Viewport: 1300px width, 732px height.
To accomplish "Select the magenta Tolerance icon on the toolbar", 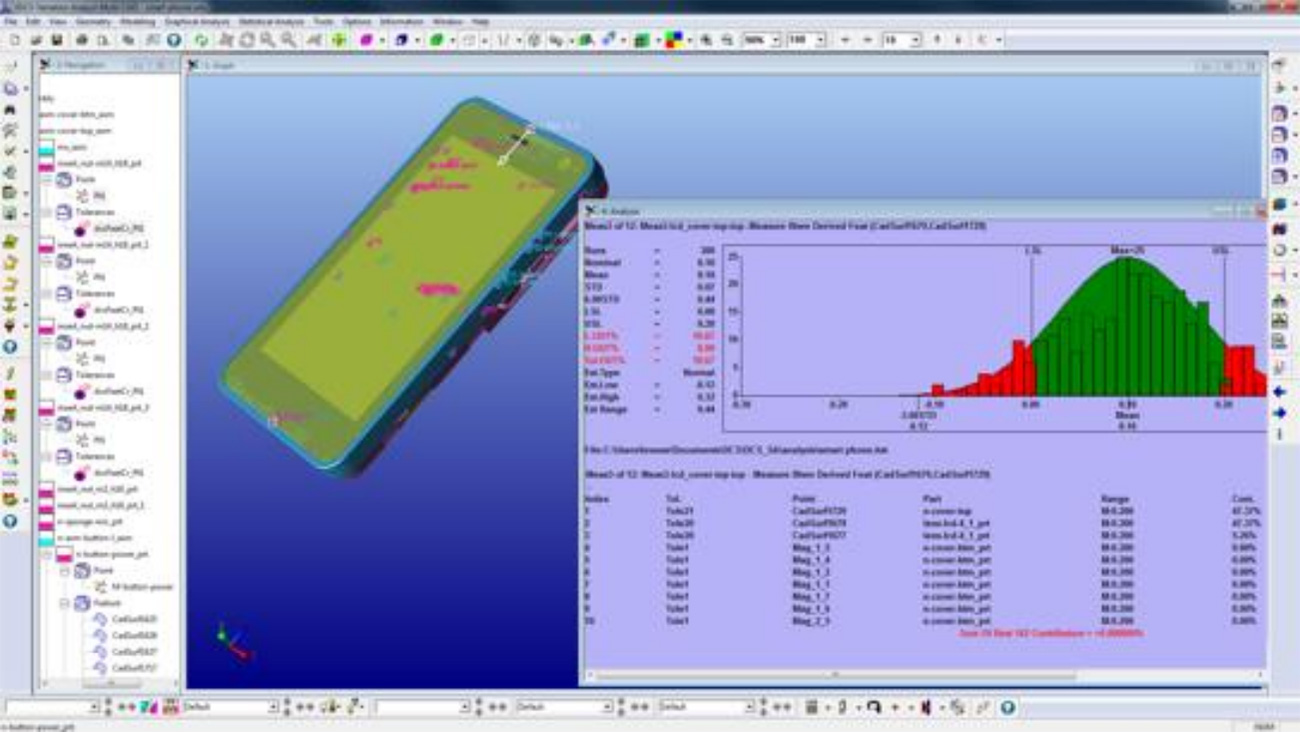I will coord(364,41).
